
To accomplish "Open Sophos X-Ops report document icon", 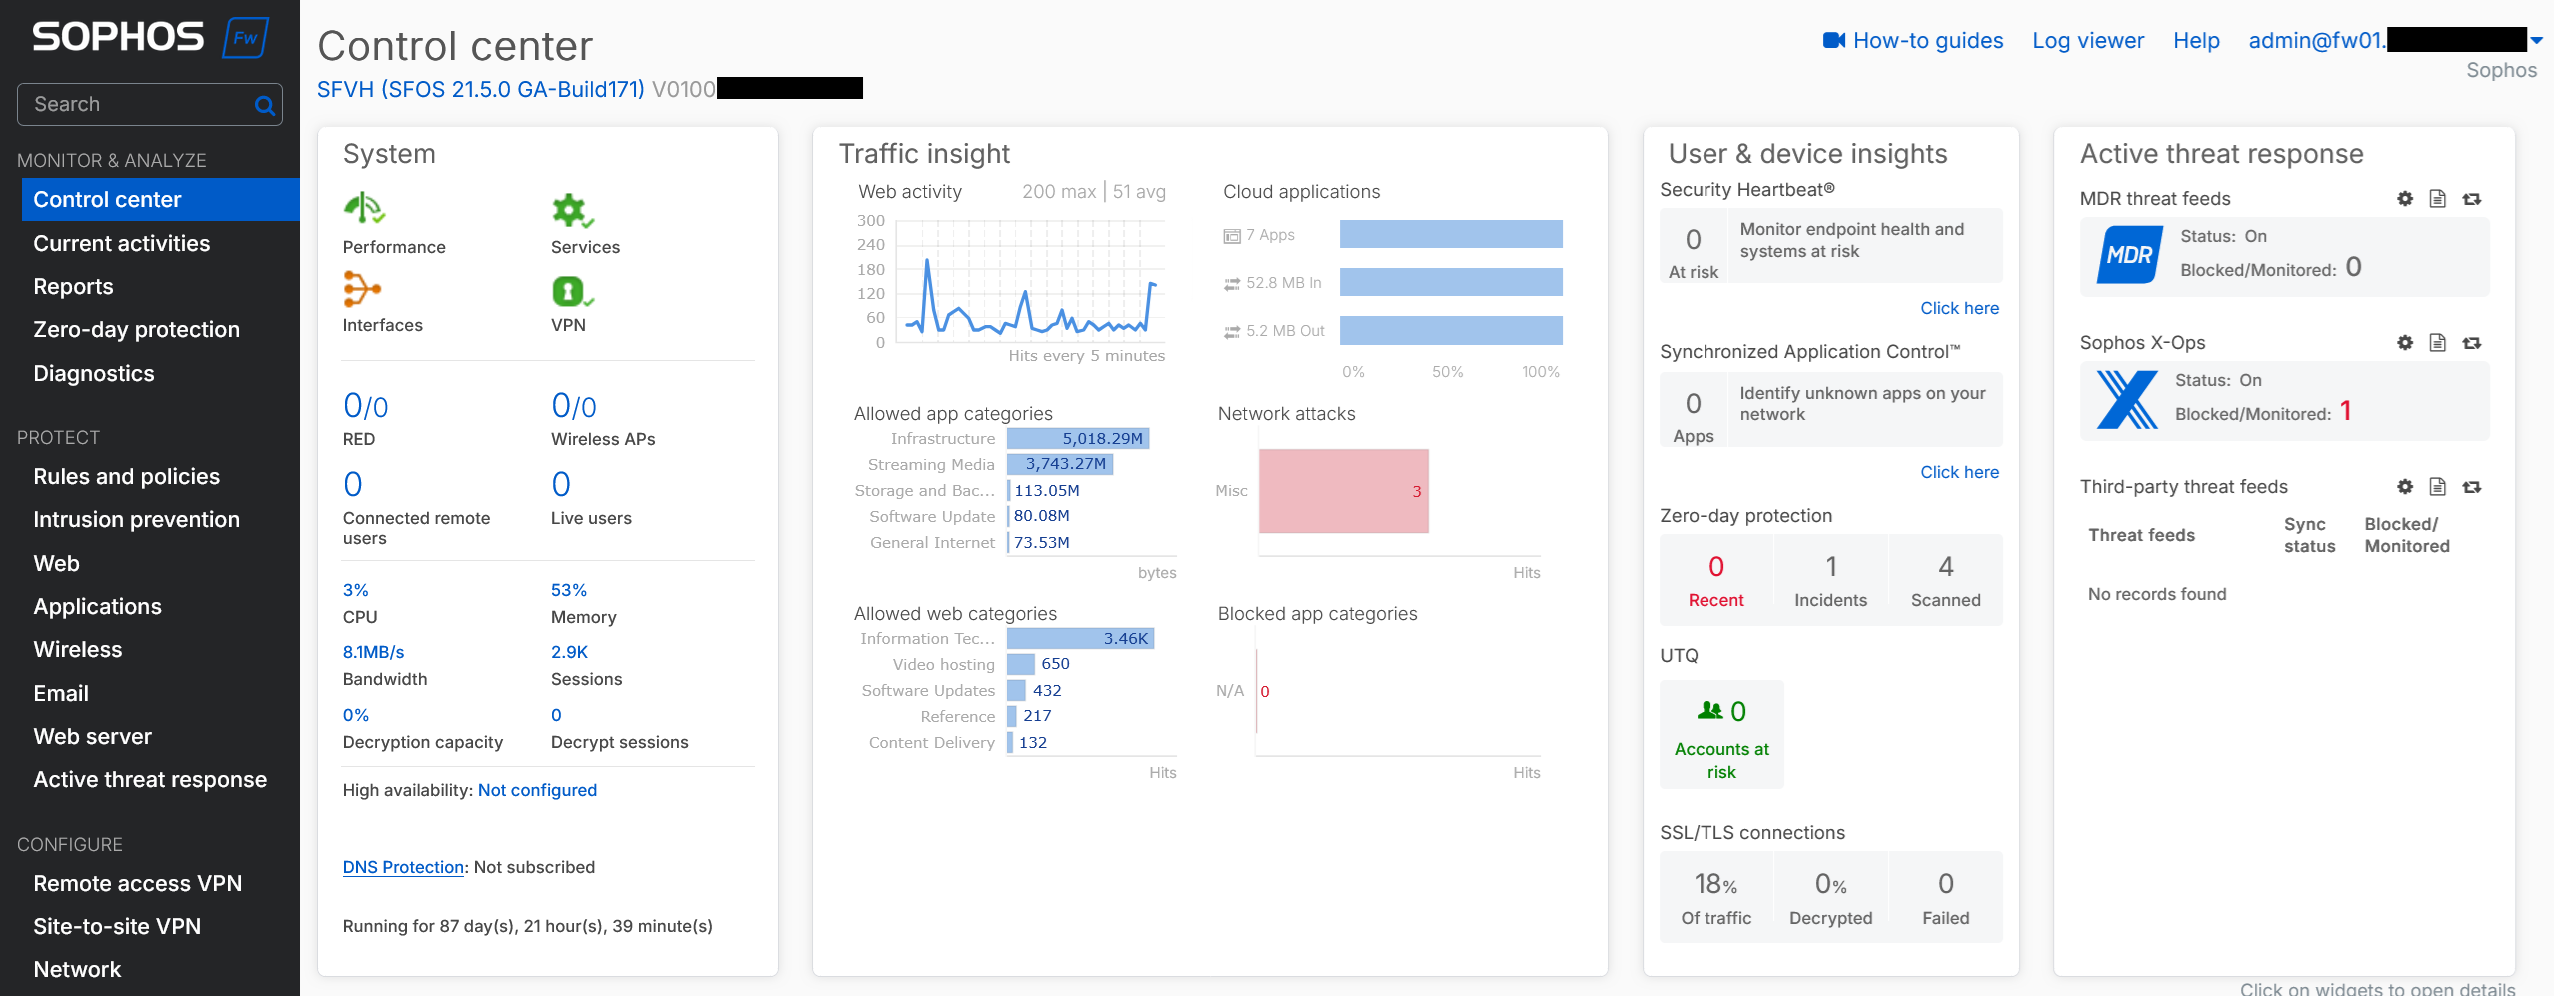I will 2438,343.
